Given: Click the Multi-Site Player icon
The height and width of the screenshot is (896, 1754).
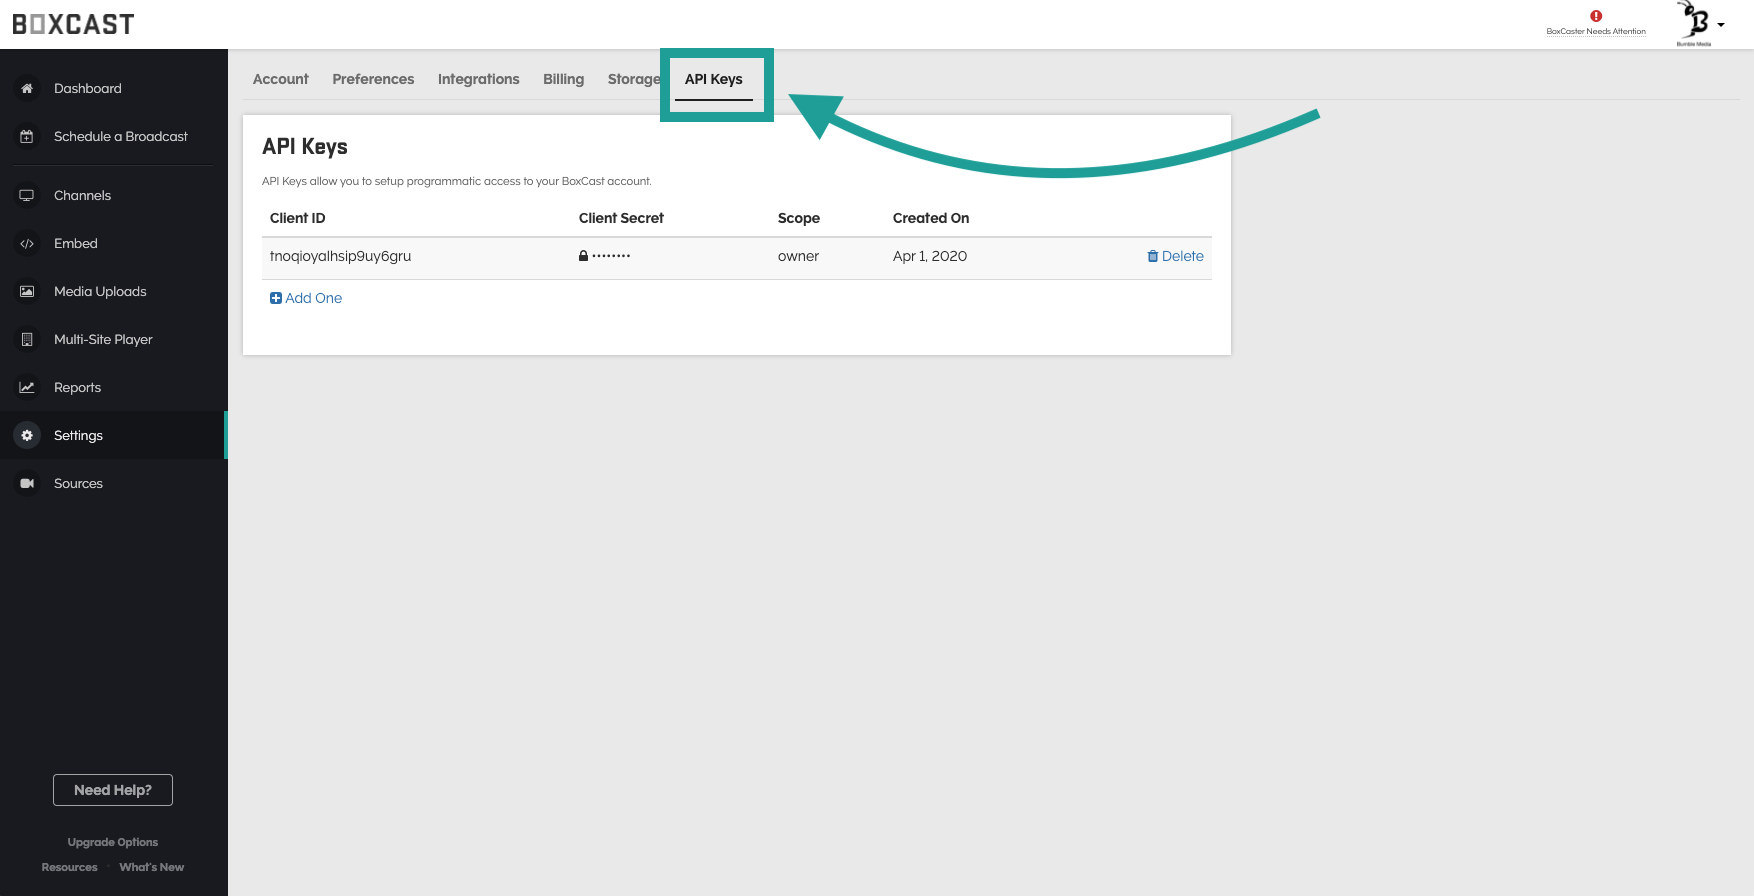Looking at the screenshot, I should coord(27,340).
